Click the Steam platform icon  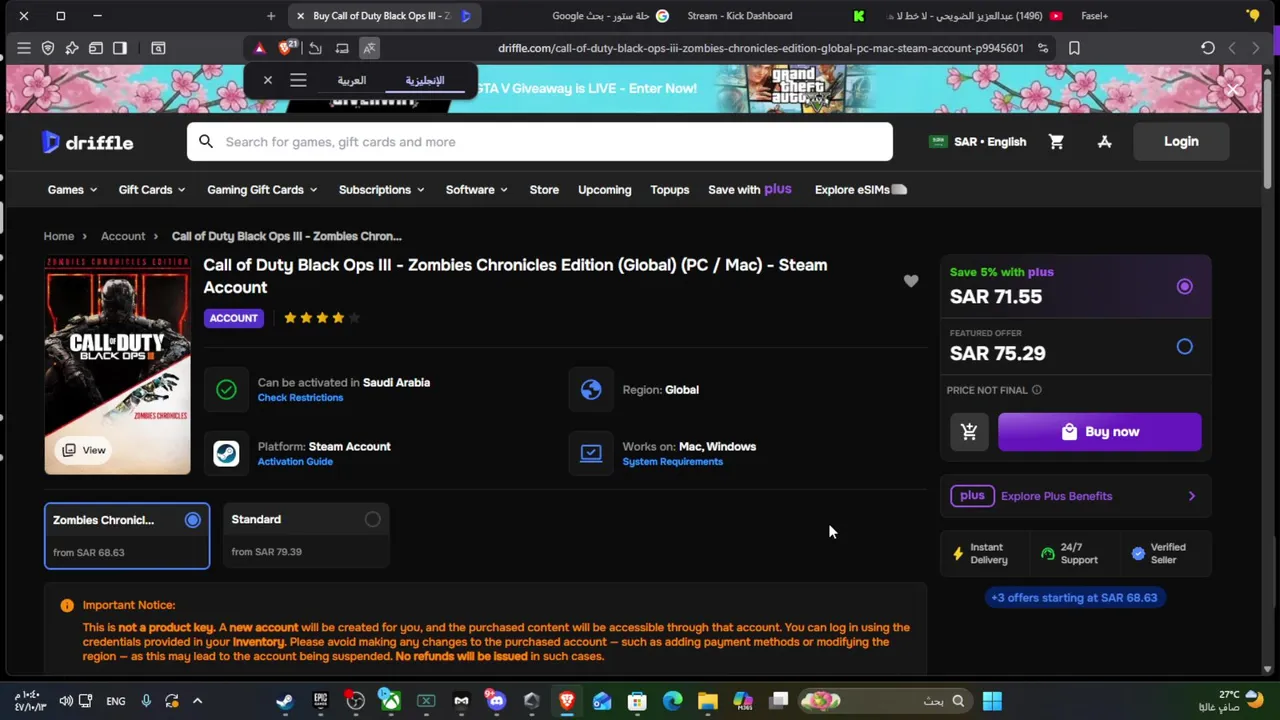pyautogui.click(x=226, y=453)
